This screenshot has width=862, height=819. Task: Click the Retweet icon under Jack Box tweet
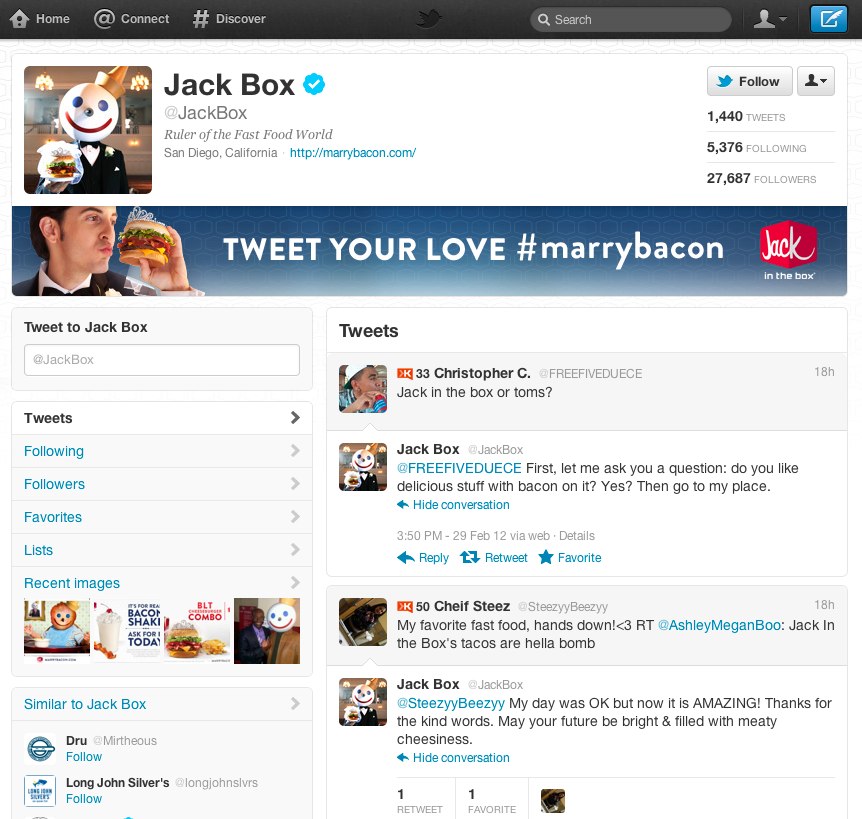coord(470,558)
